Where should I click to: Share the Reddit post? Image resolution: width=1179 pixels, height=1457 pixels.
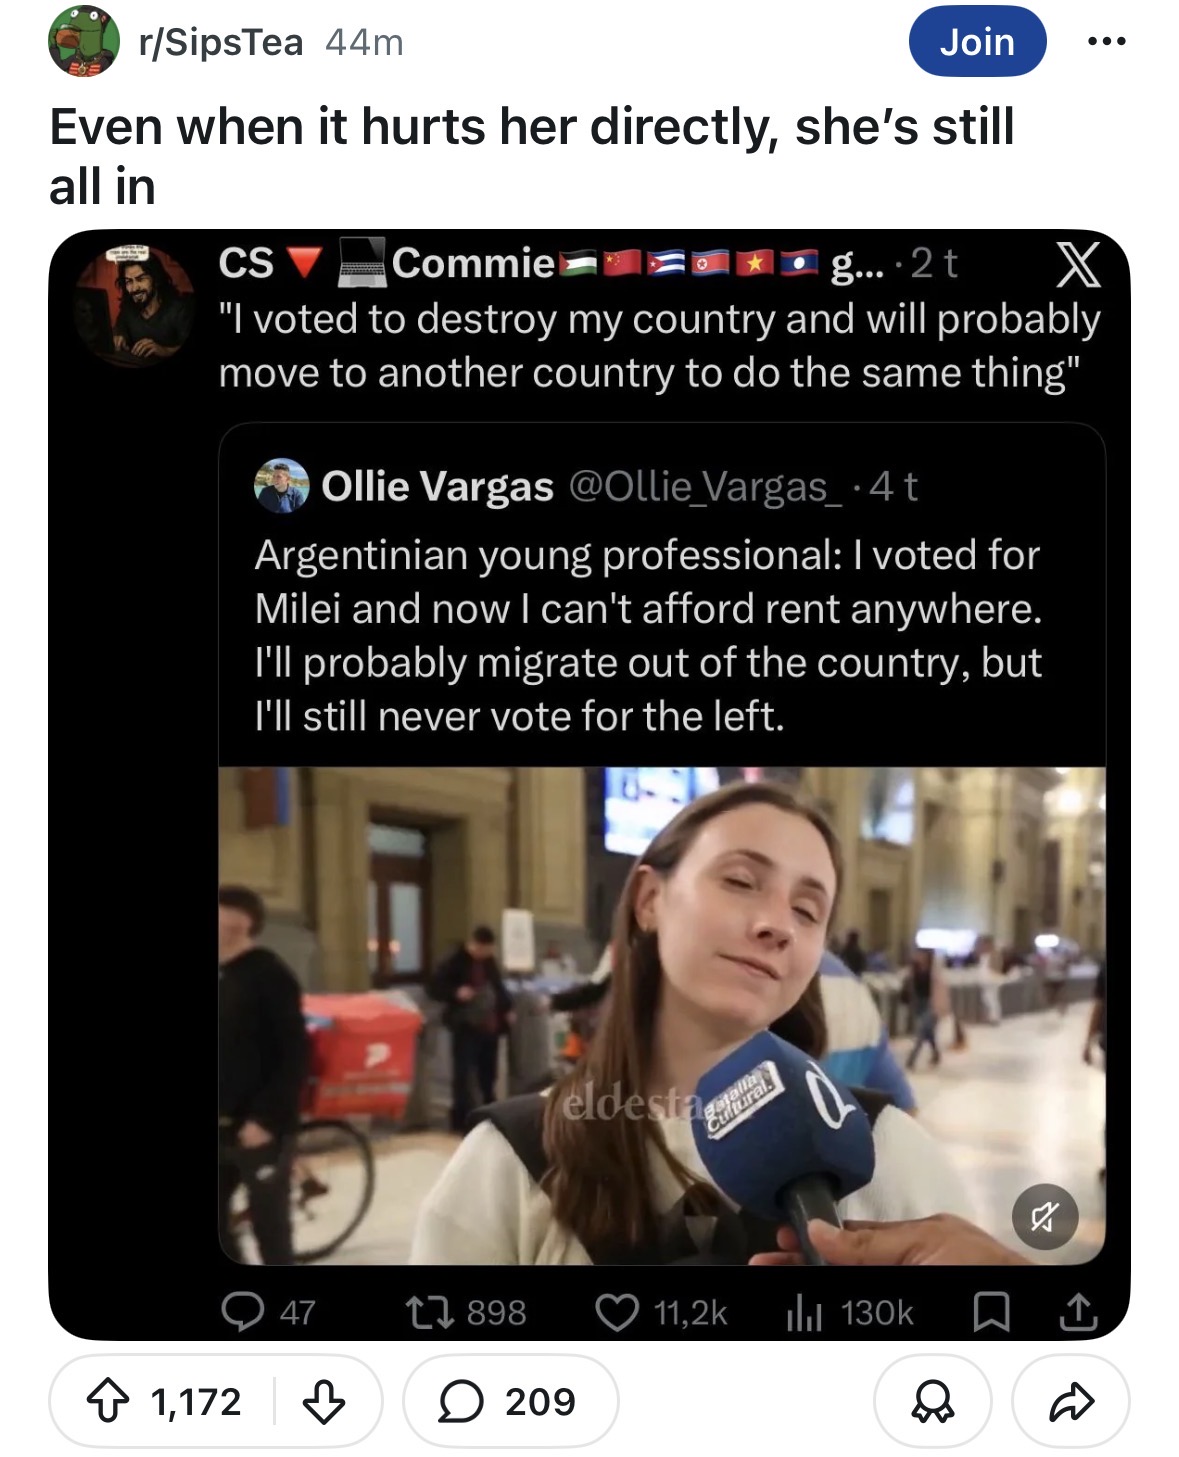click(x=1071, y=1401)
